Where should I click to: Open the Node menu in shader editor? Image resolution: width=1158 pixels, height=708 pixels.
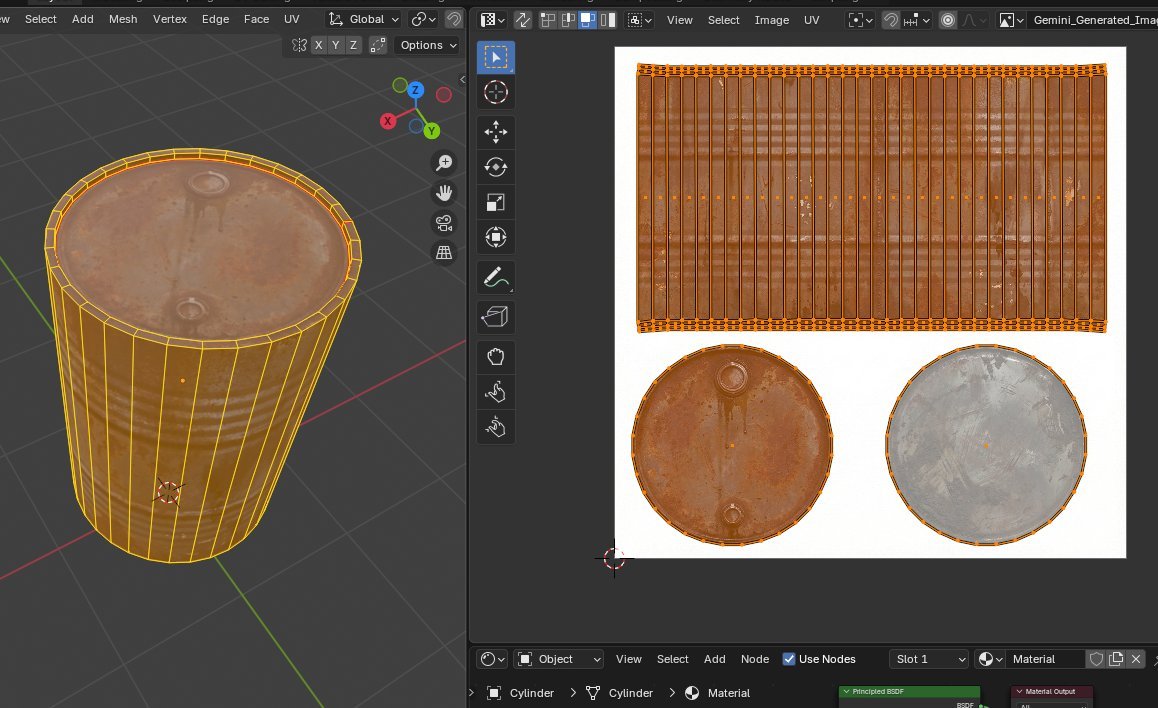(x=754, y=659)
